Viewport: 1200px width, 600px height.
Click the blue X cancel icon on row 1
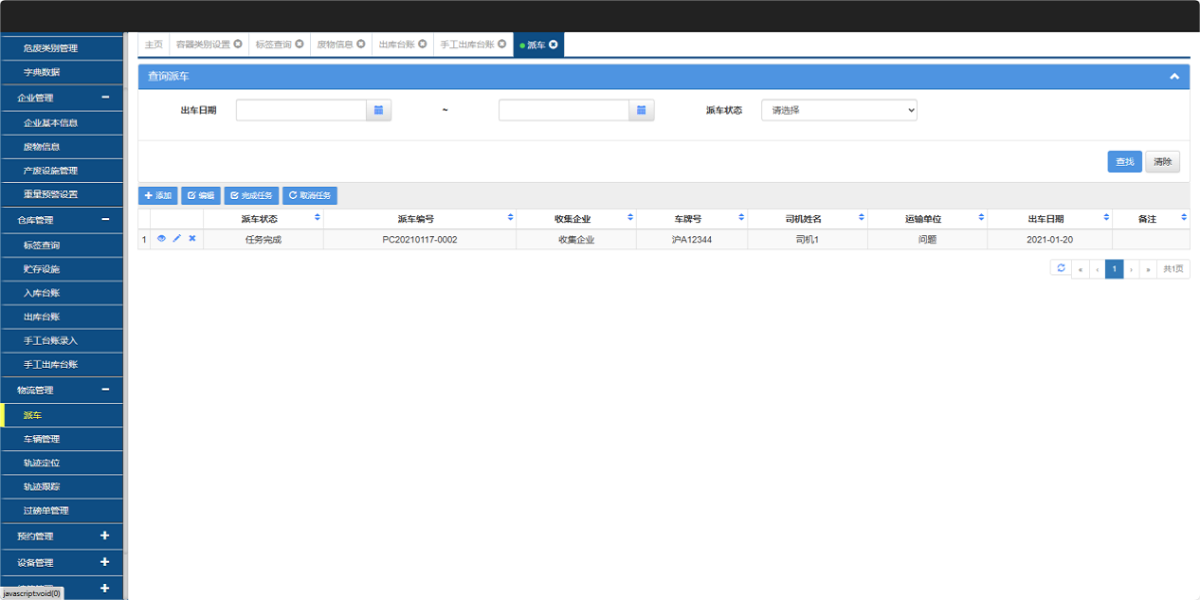click(x=192, y=239)
